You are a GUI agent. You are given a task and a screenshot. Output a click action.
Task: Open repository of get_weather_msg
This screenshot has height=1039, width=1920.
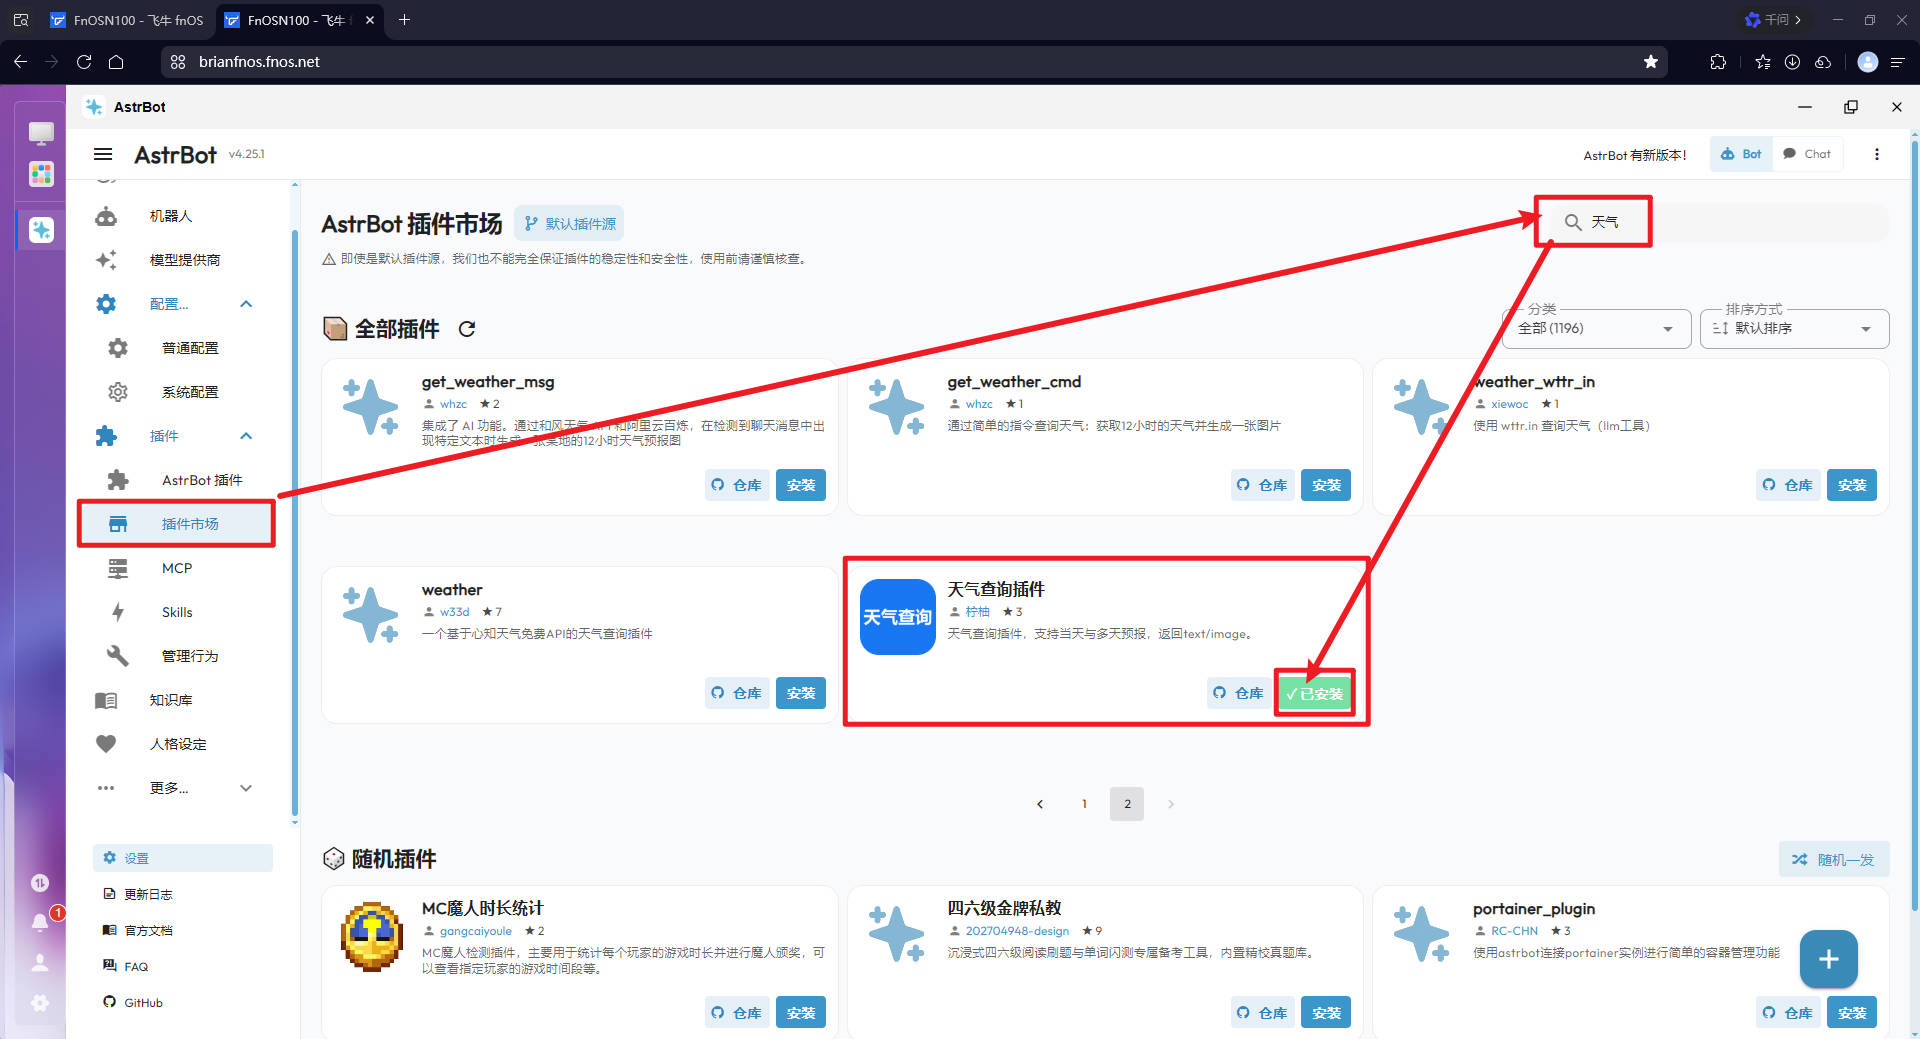[x=737, y=485]
